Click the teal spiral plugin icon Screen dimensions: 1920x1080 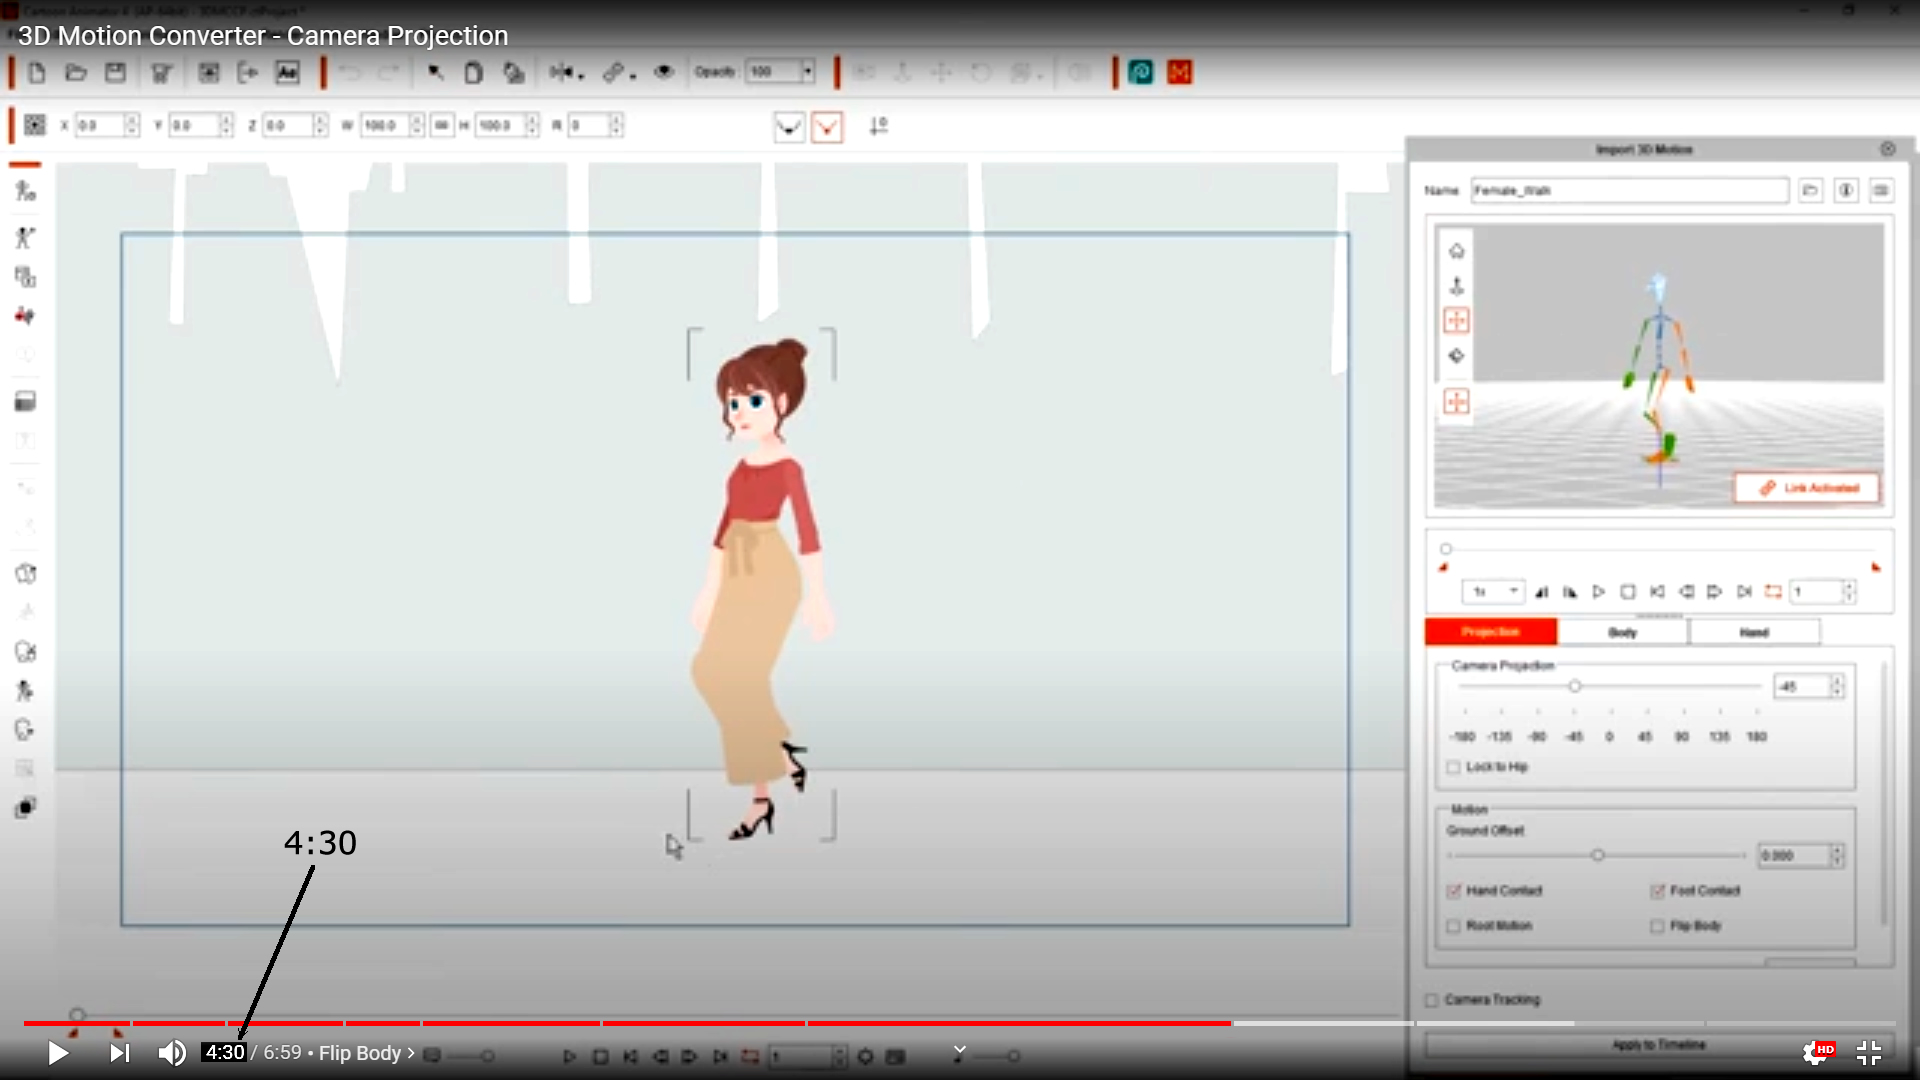[x=1141, y=73]
